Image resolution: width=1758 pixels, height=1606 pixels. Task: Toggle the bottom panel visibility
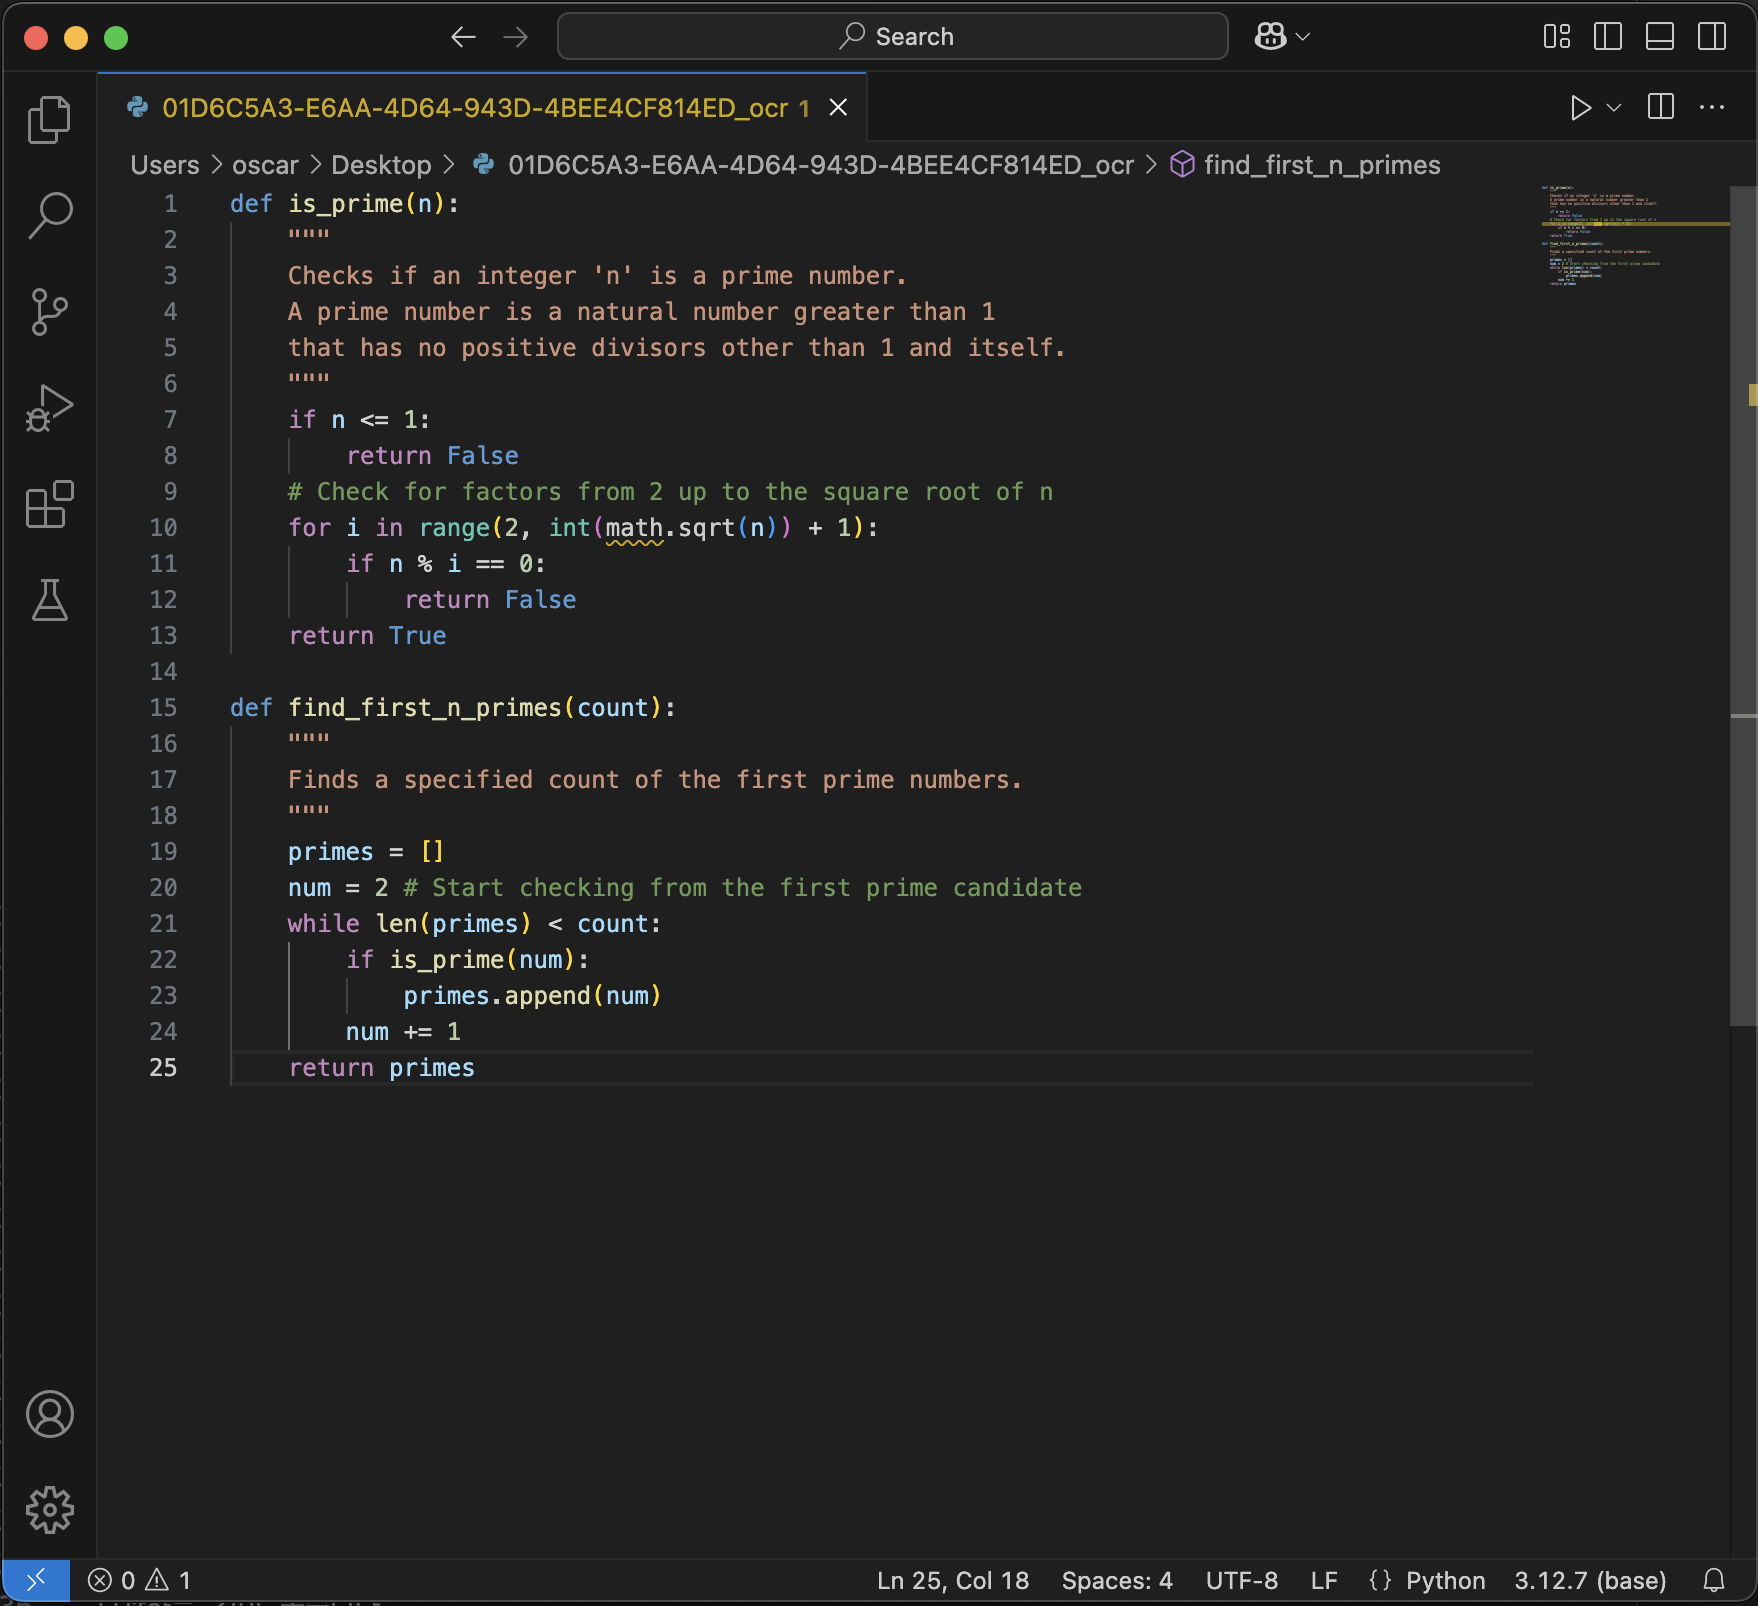click(1660, 36)
